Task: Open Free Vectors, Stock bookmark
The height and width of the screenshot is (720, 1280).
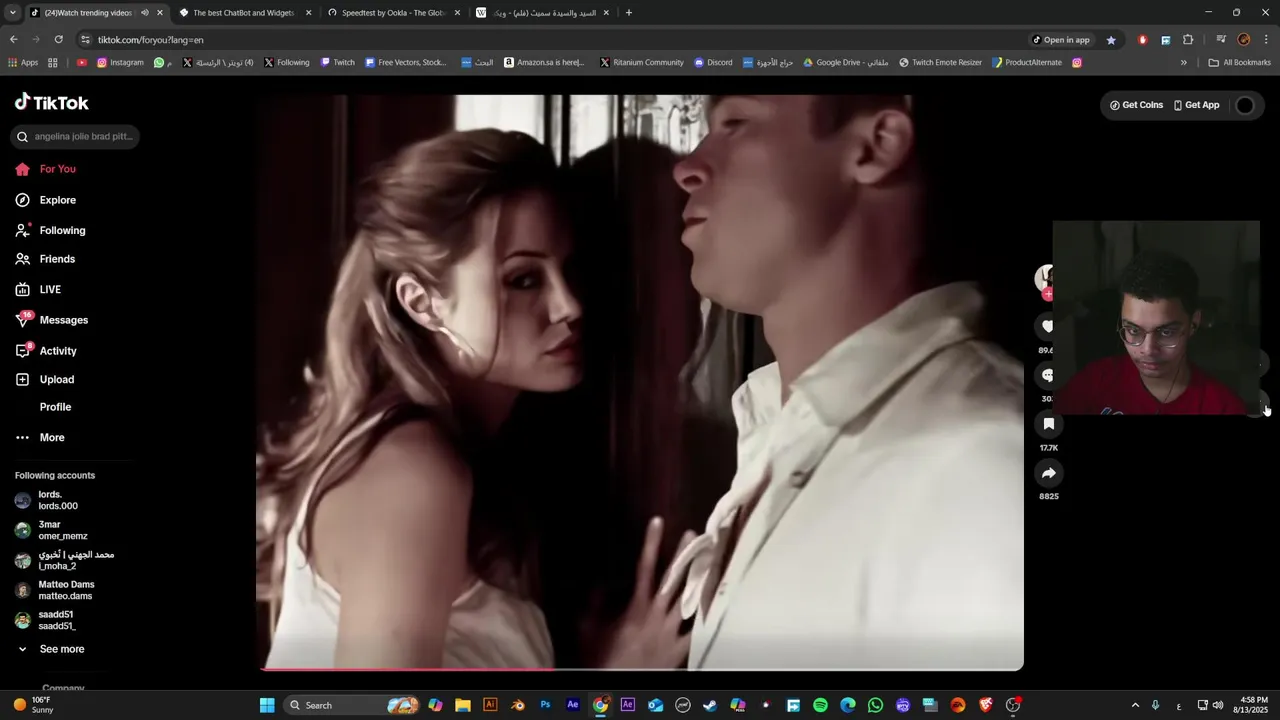Action: pyautogui.click(x=406, y=62)
